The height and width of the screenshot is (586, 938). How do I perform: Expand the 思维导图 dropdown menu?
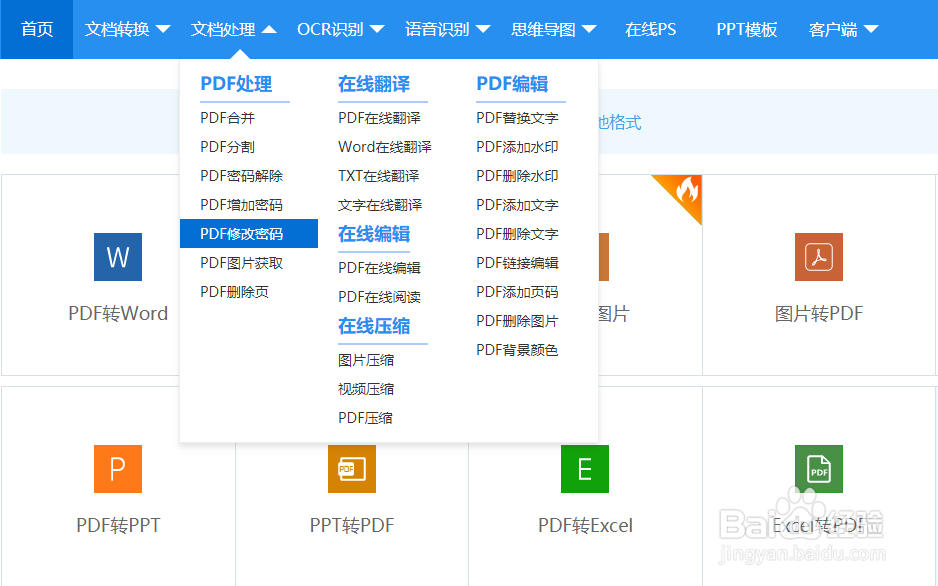[553, 29]
